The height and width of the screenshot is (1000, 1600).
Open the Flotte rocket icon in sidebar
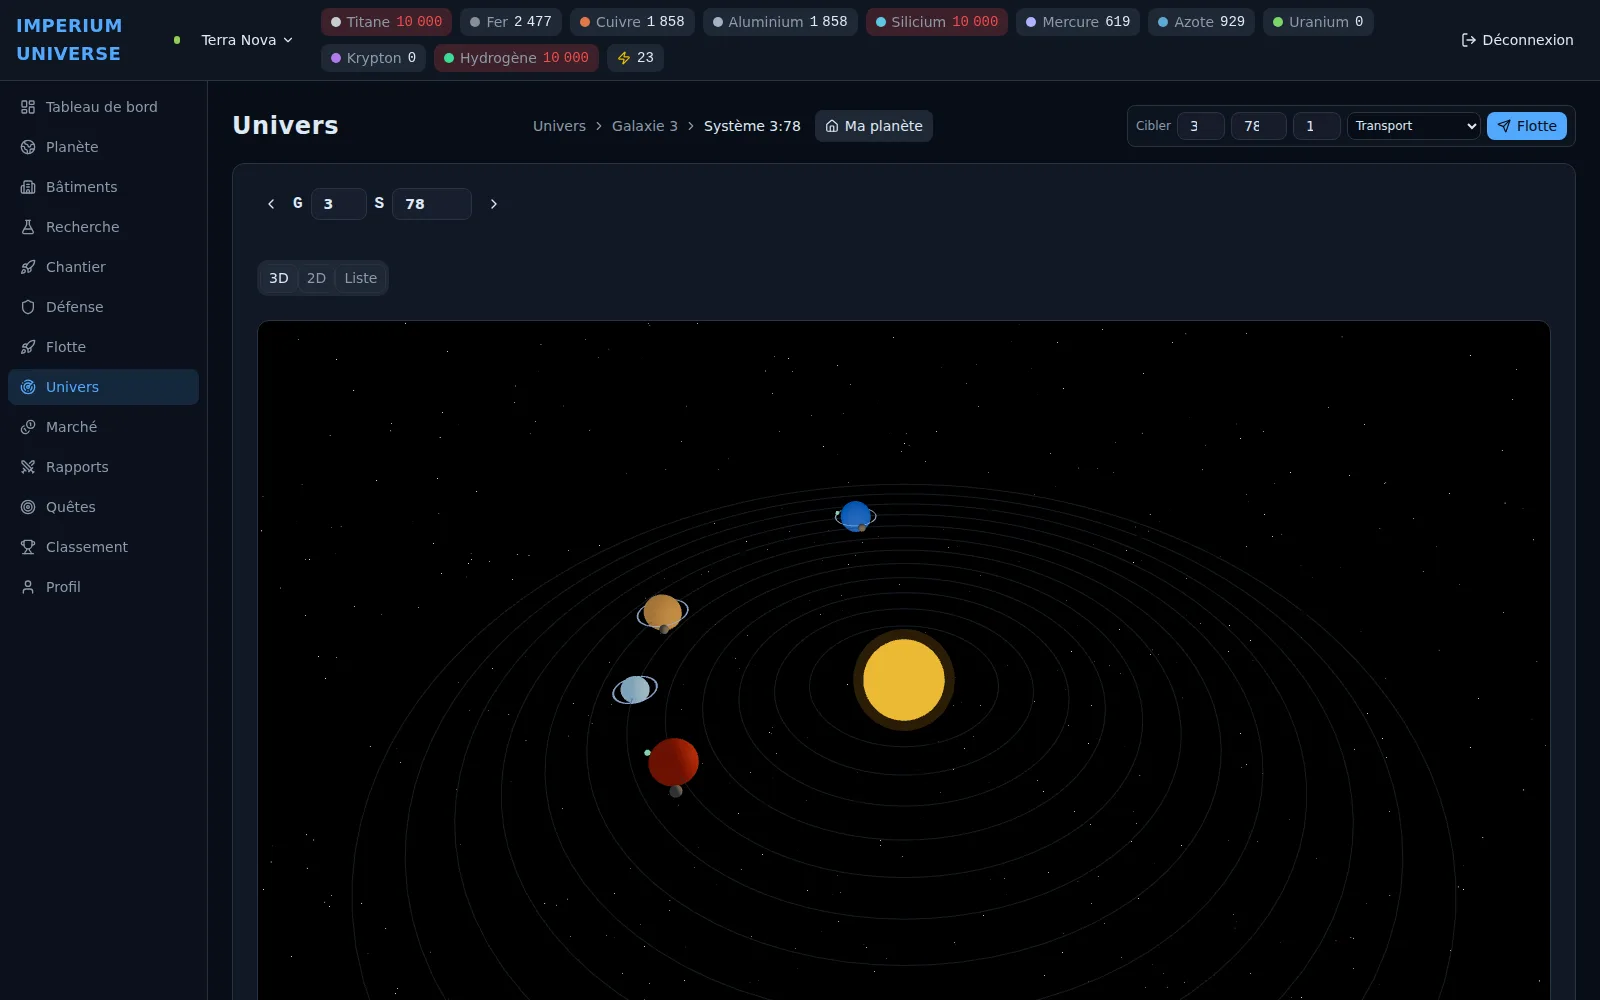click(28, 347)
